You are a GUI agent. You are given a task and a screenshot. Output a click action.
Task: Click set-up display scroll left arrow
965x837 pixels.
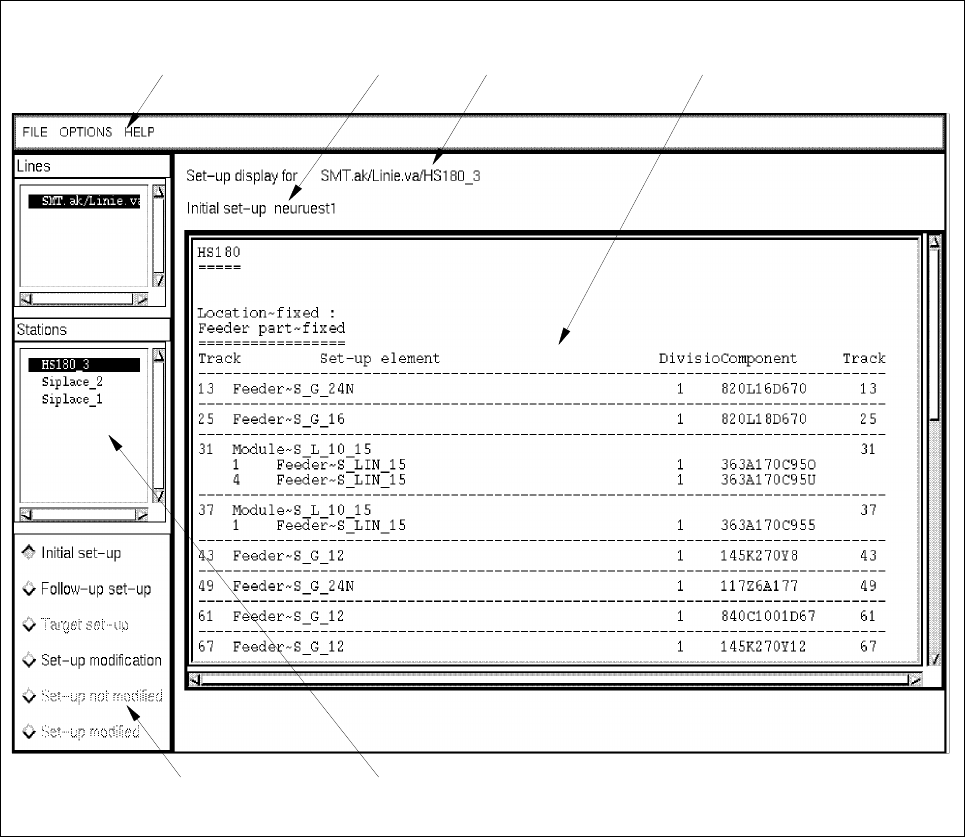(x=195, y=679)
